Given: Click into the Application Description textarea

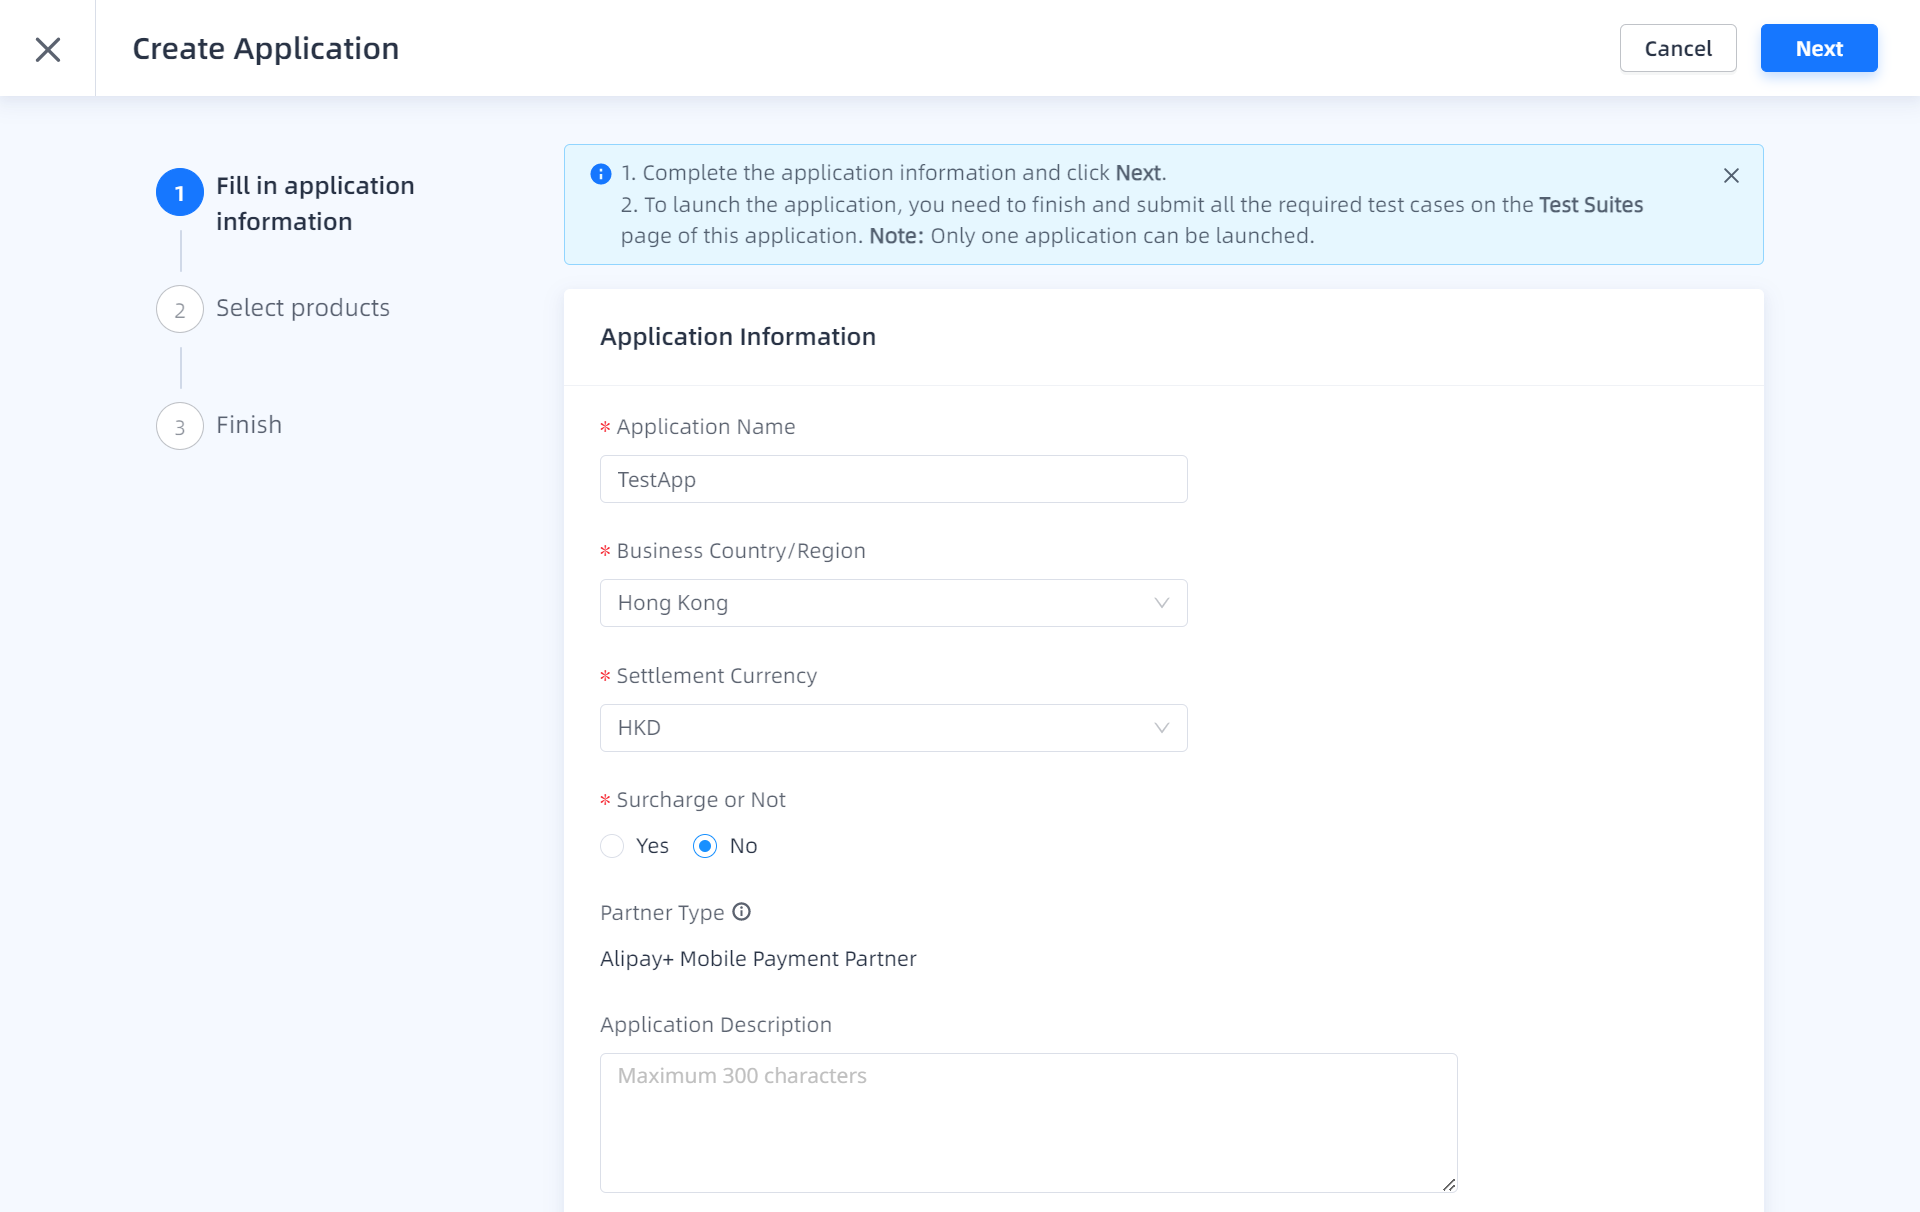Looking at the screenshot, I should tap(1027, 1122).
